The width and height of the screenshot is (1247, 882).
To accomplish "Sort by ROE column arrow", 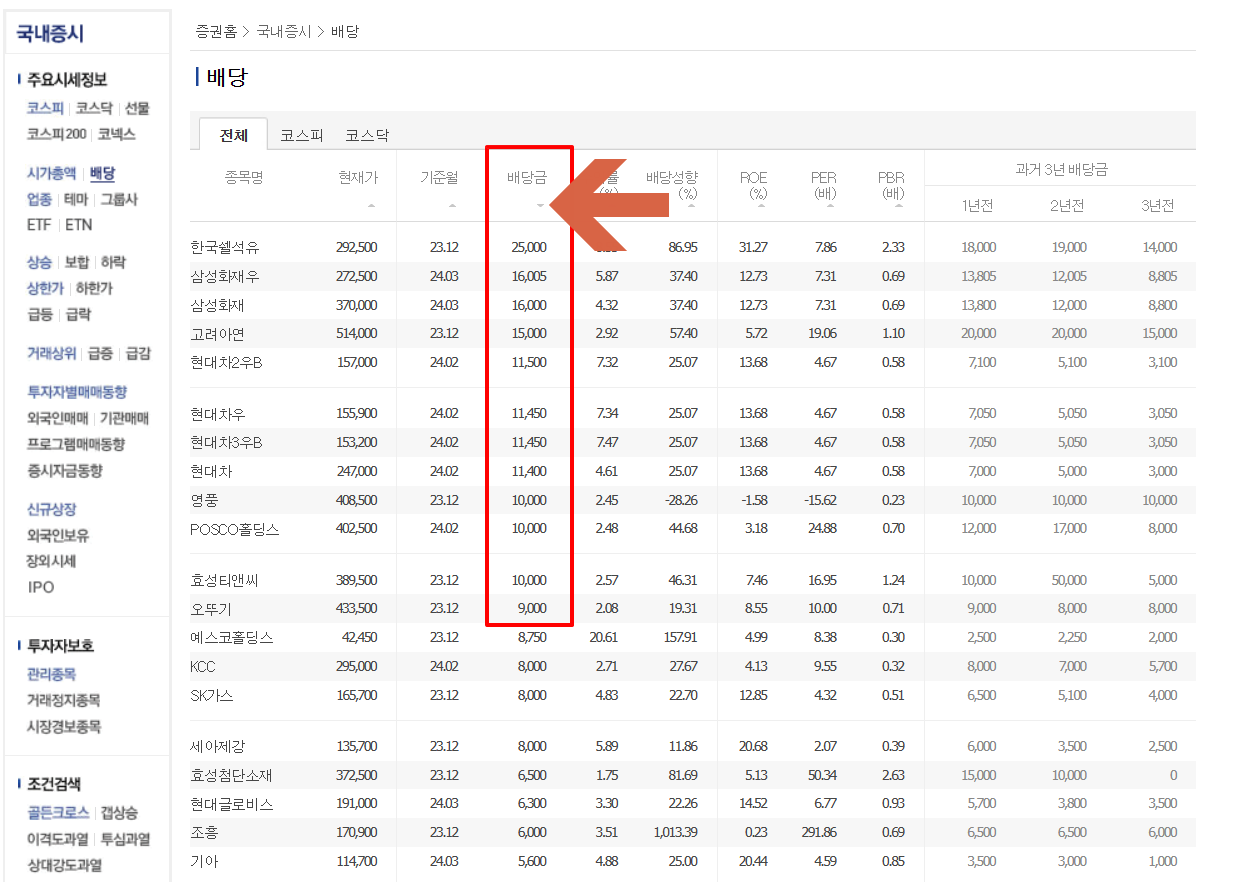I will (762, 205).
